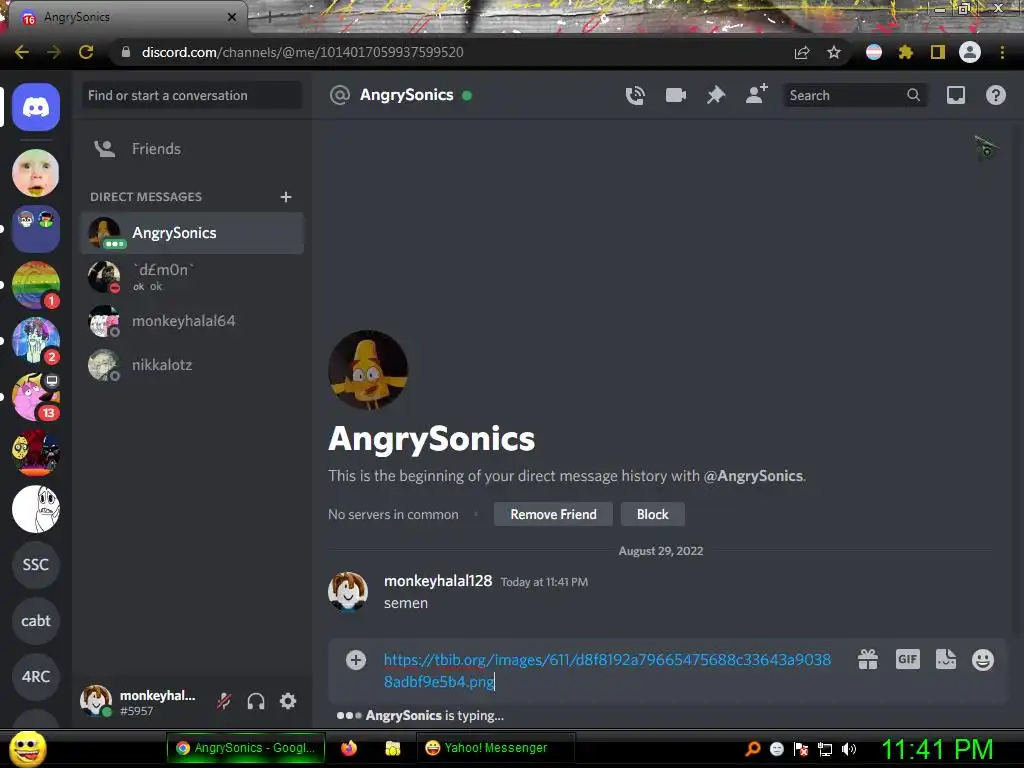Click the Remove Friend button

(553, 514)
